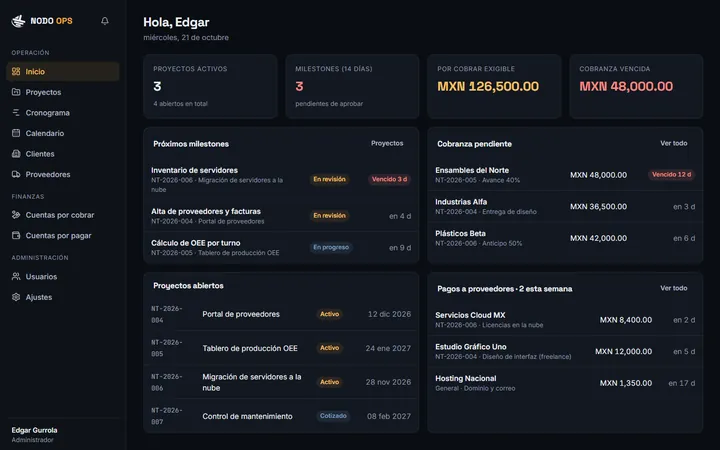This screenshot has height=450, width=720.
Task: Click the Cuentas por cobrar icon
Action: pyautogui.click(x=16, y=215)
